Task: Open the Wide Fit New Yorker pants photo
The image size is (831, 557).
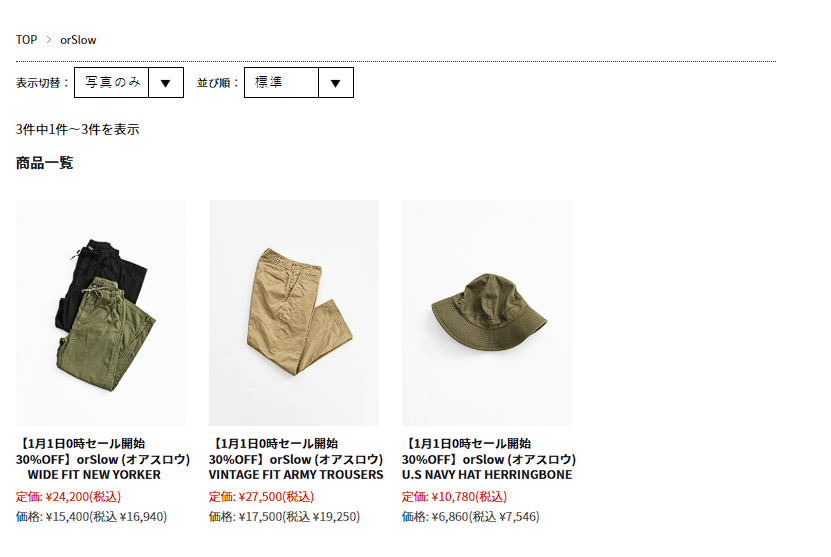Action: click(x=101, y=313)
